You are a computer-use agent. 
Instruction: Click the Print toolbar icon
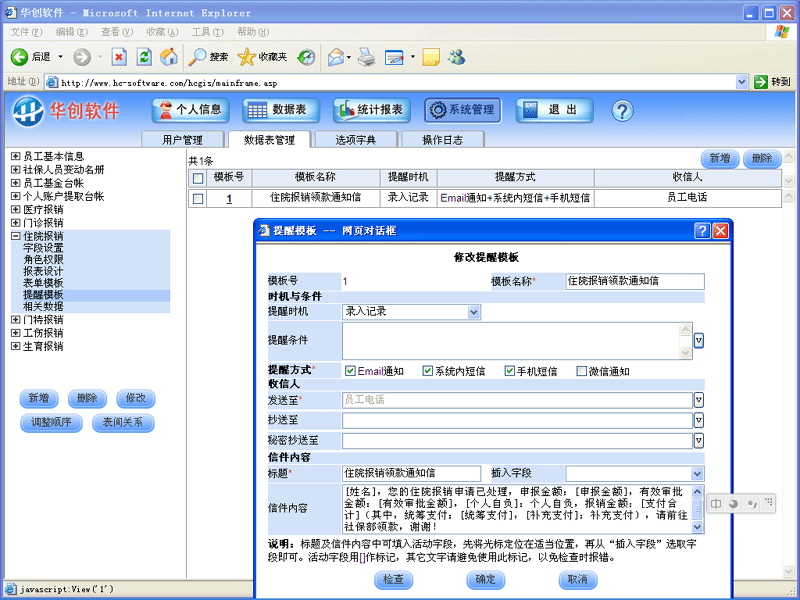366,57
